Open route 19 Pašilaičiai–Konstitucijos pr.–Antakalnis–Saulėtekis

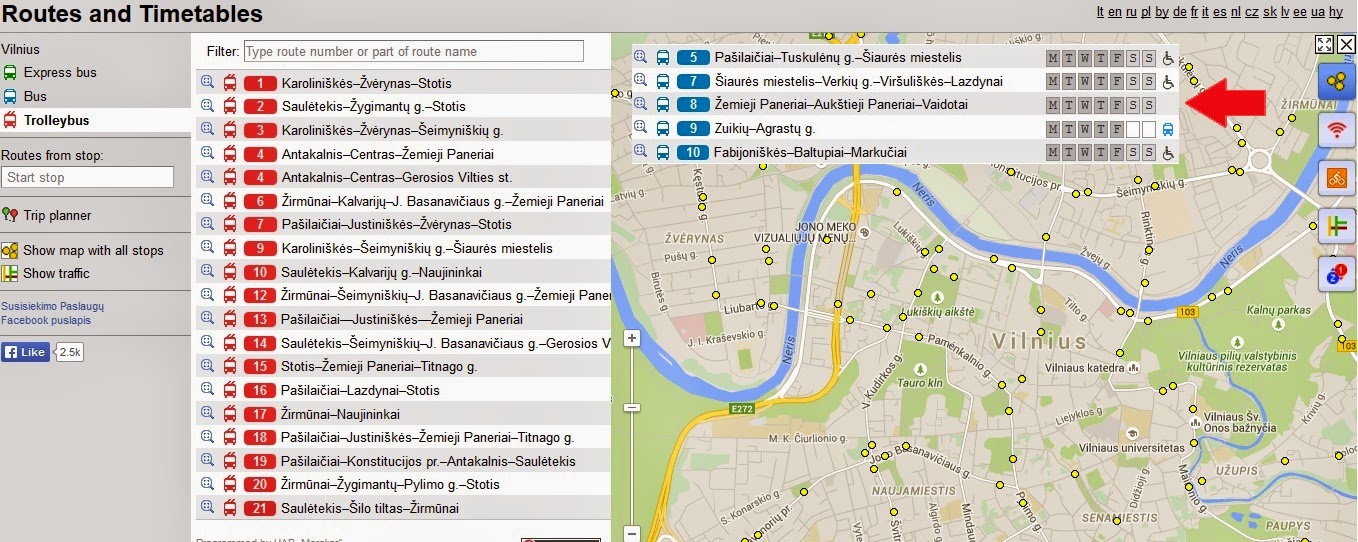[428, 461]
